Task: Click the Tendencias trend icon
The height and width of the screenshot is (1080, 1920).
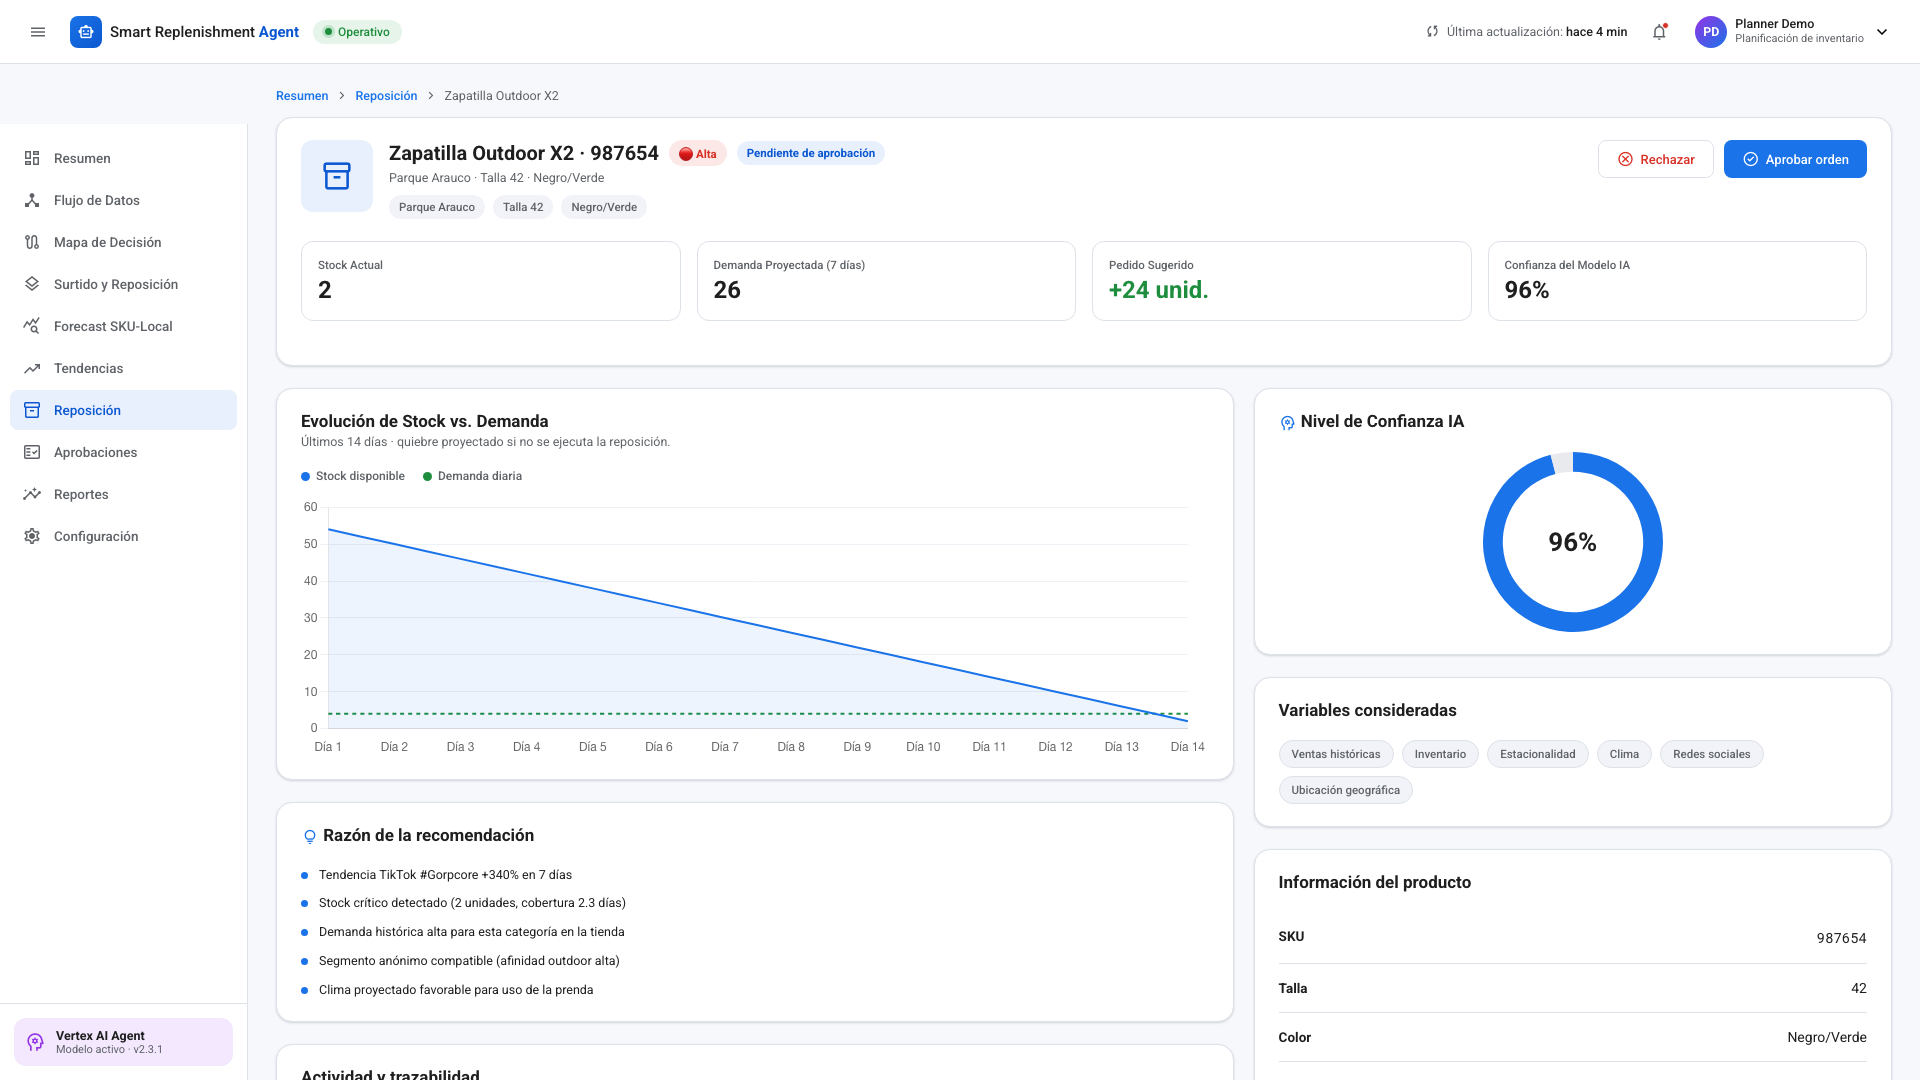Action: 32,368
